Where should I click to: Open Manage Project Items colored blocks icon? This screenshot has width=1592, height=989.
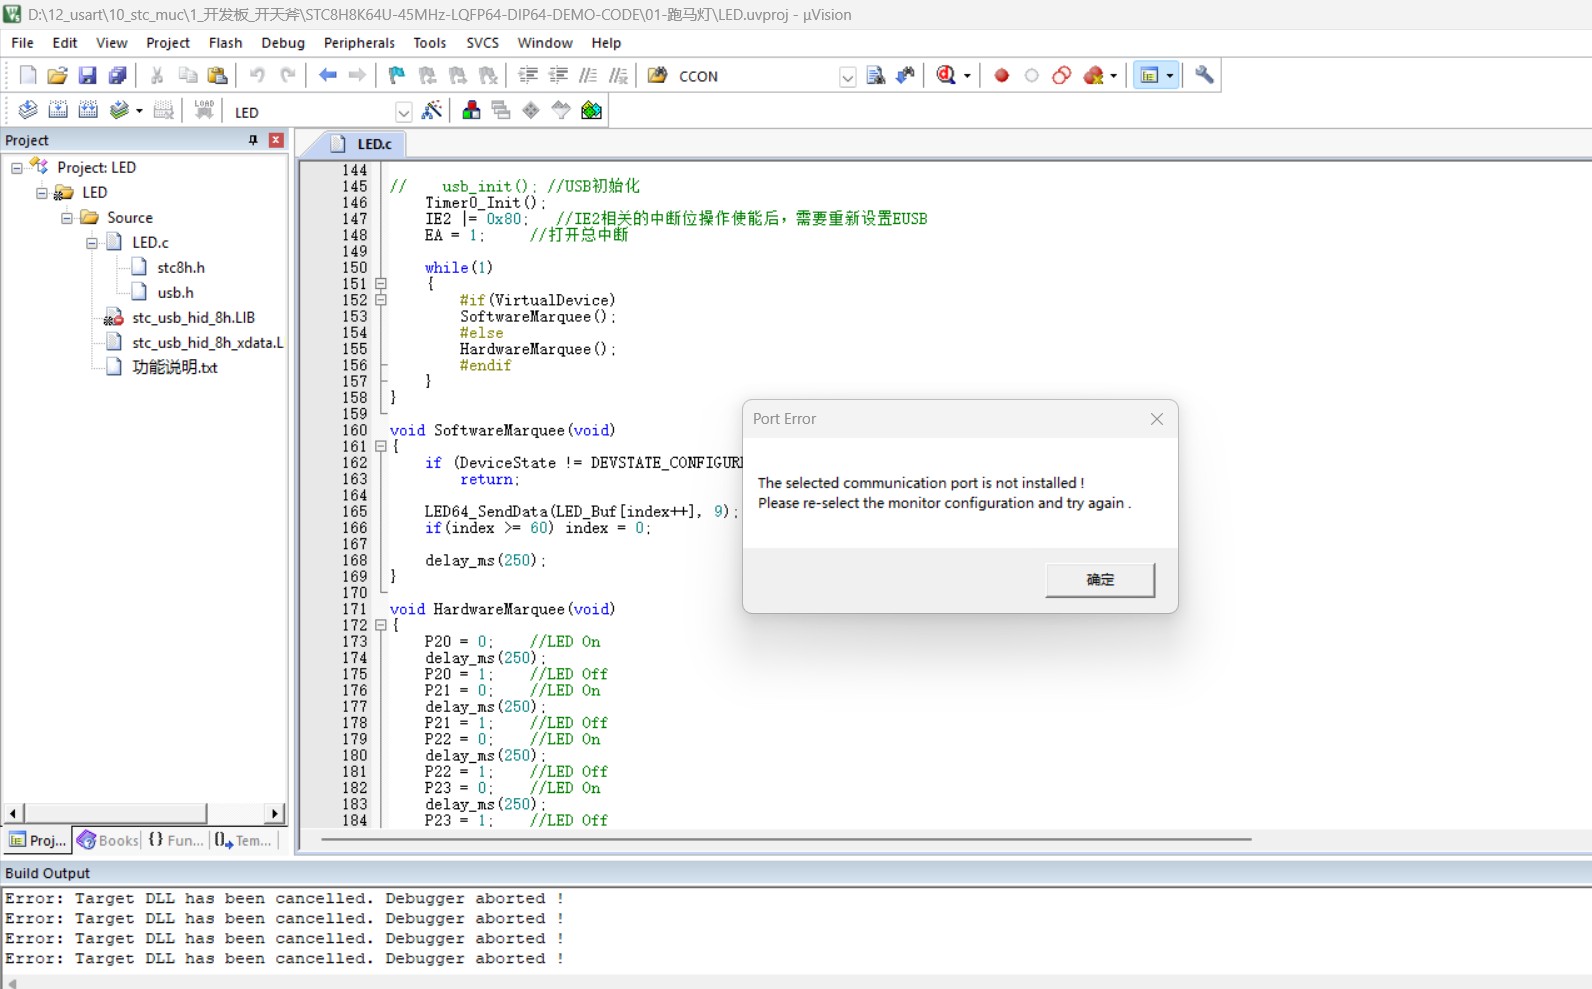click(x=471, y=111)
